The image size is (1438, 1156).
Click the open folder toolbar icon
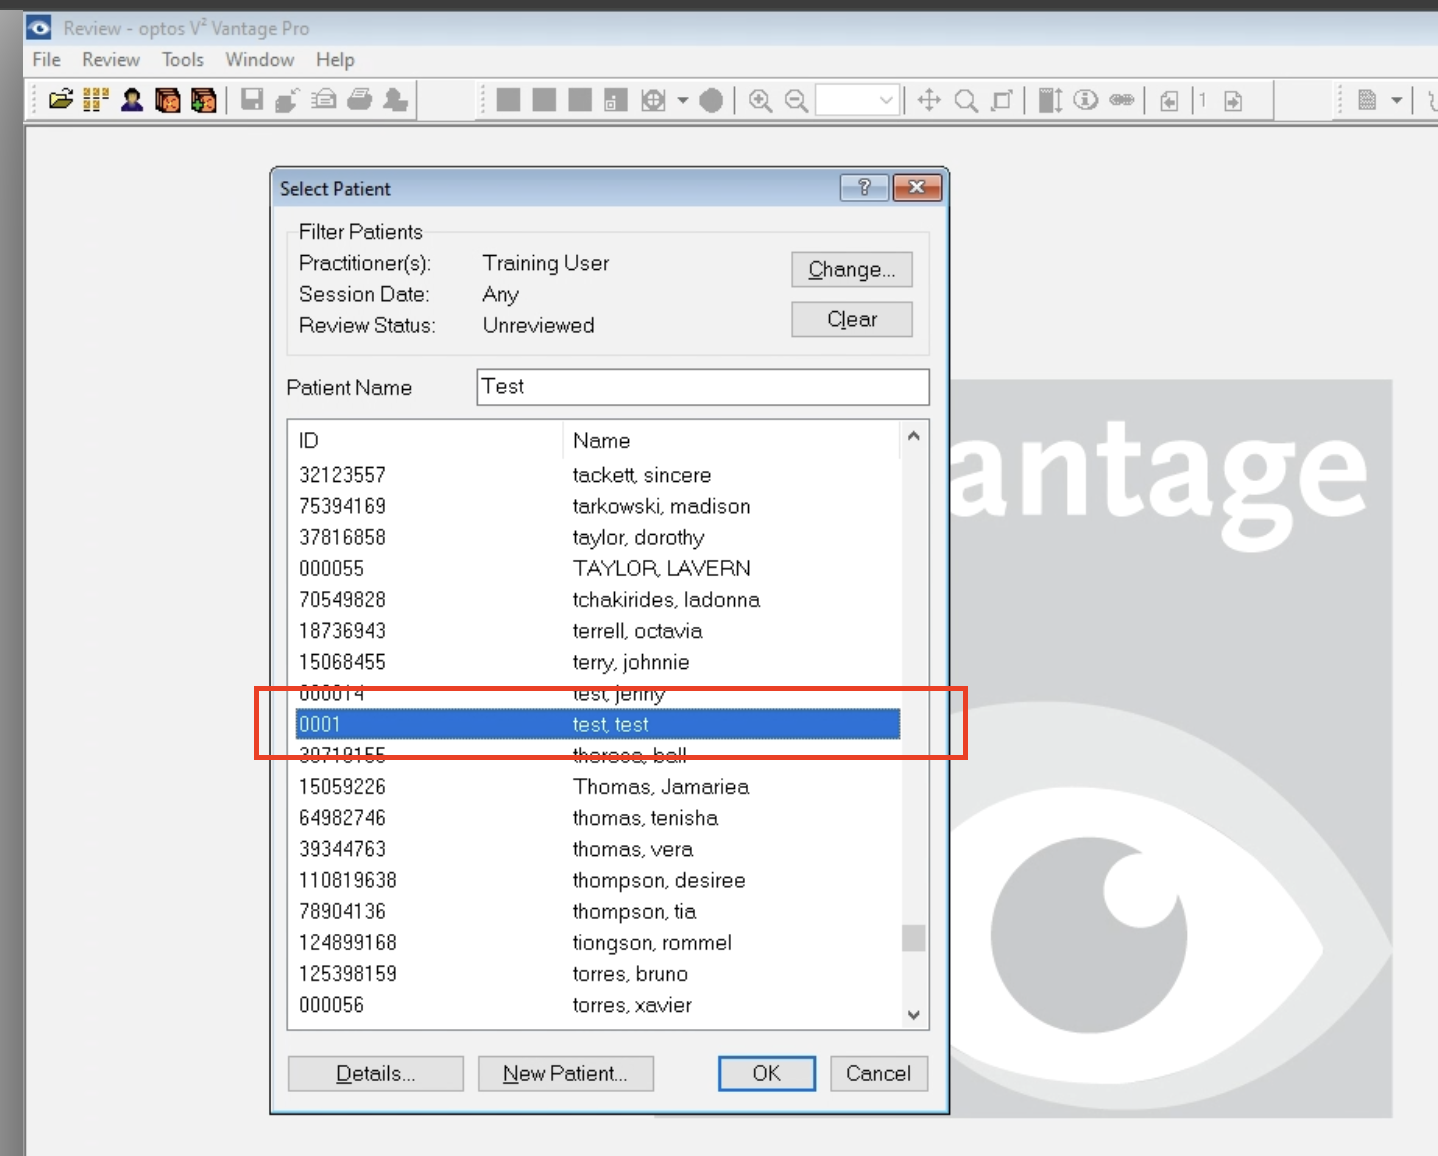[x=61, y=100]
